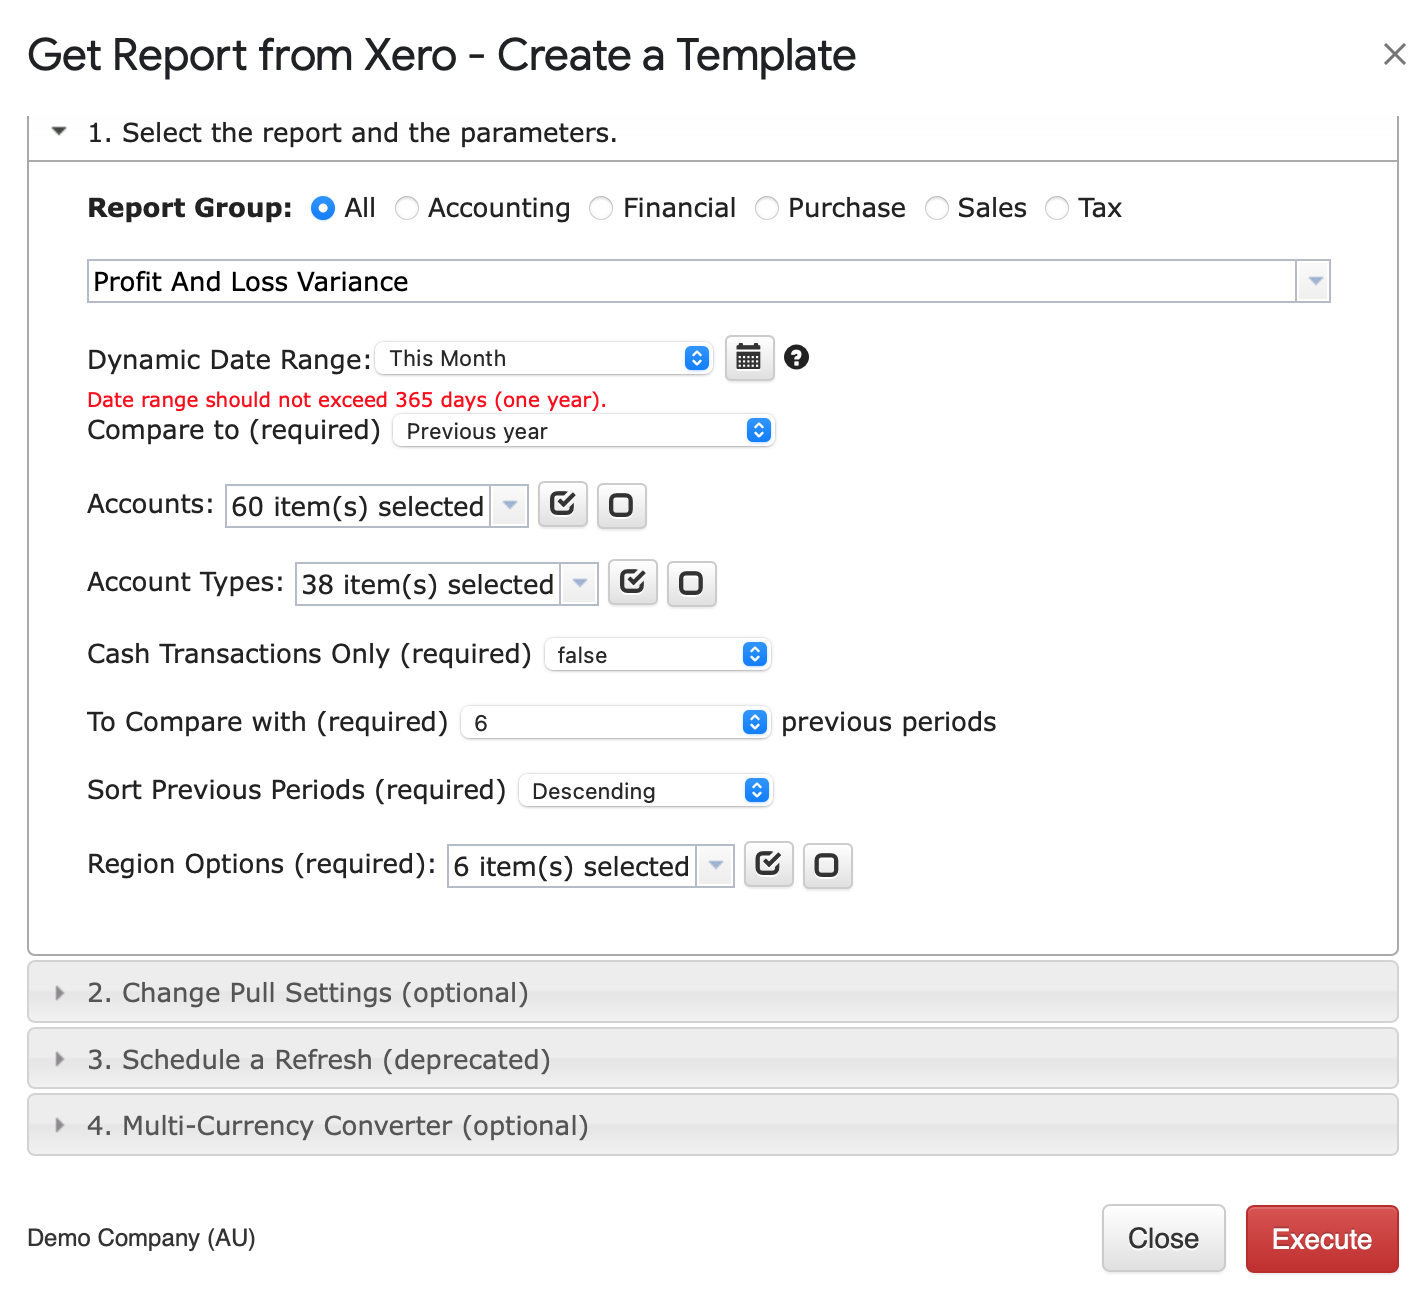Screen dimensions: 1410x1290
Task: Close the dialog with the X icon
Action: pyautogui.click(x=1394, y=54)
